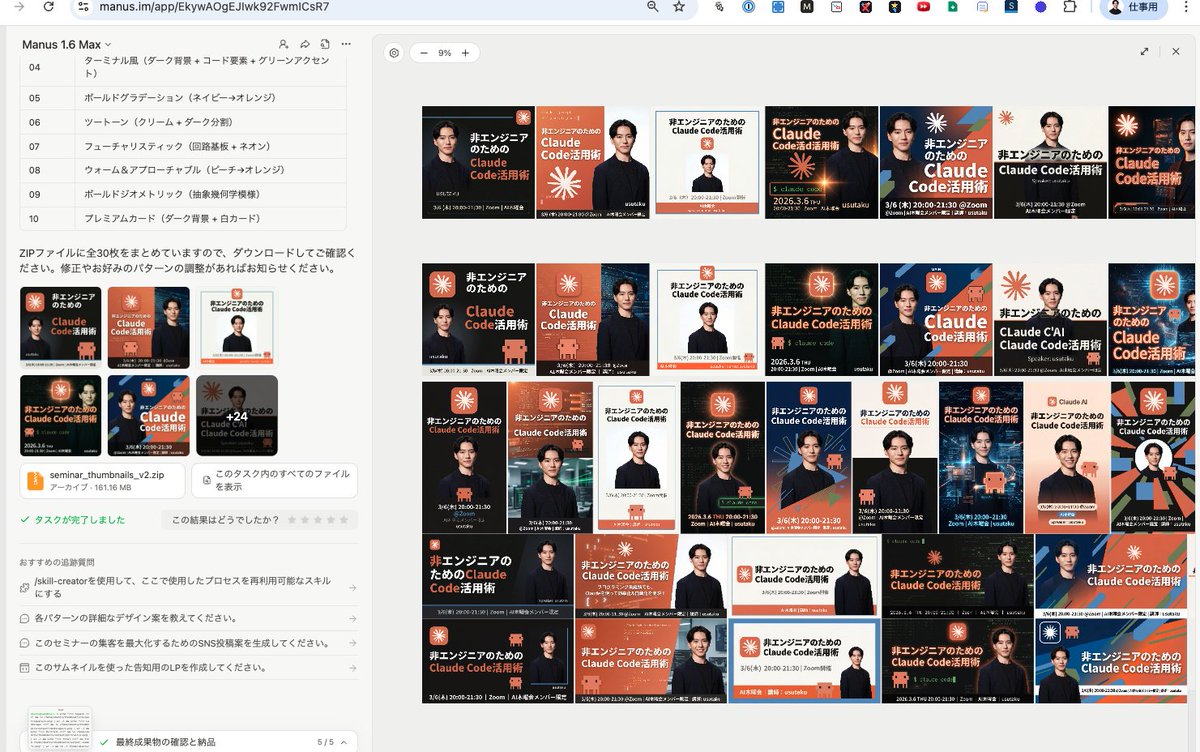Open the +24 more thumbnails tile

[x=237, y=416]
